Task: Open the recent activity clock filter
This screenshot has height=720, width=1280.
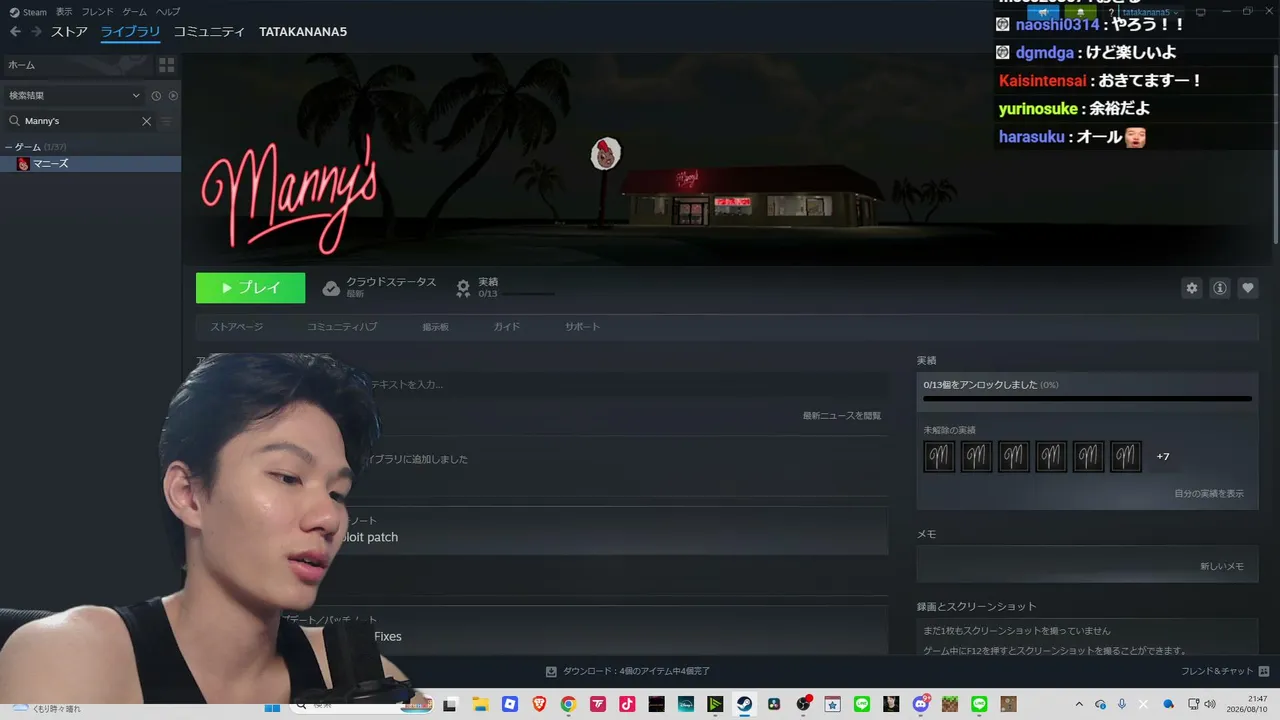Action: tap(156, 96)
